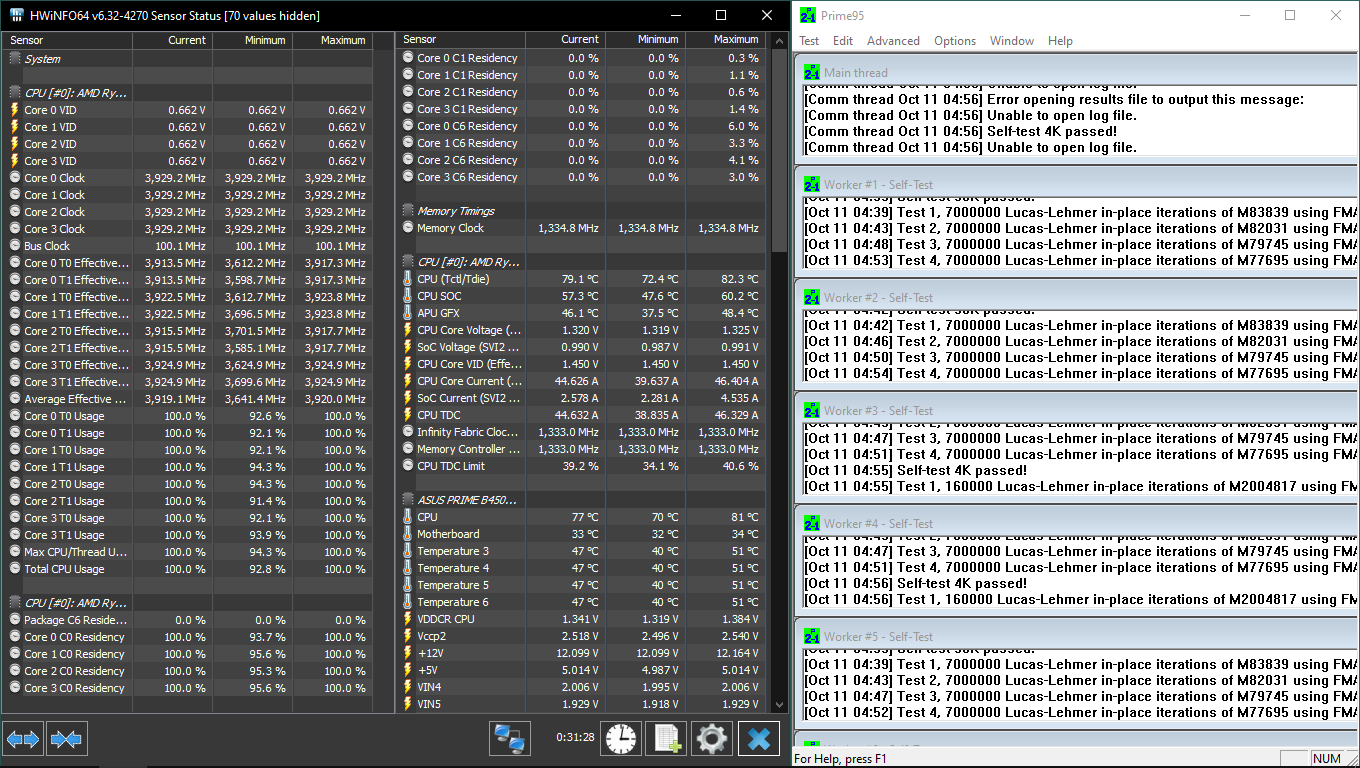
Task: Open the Help menu in Prime95
Action: 1060,41
